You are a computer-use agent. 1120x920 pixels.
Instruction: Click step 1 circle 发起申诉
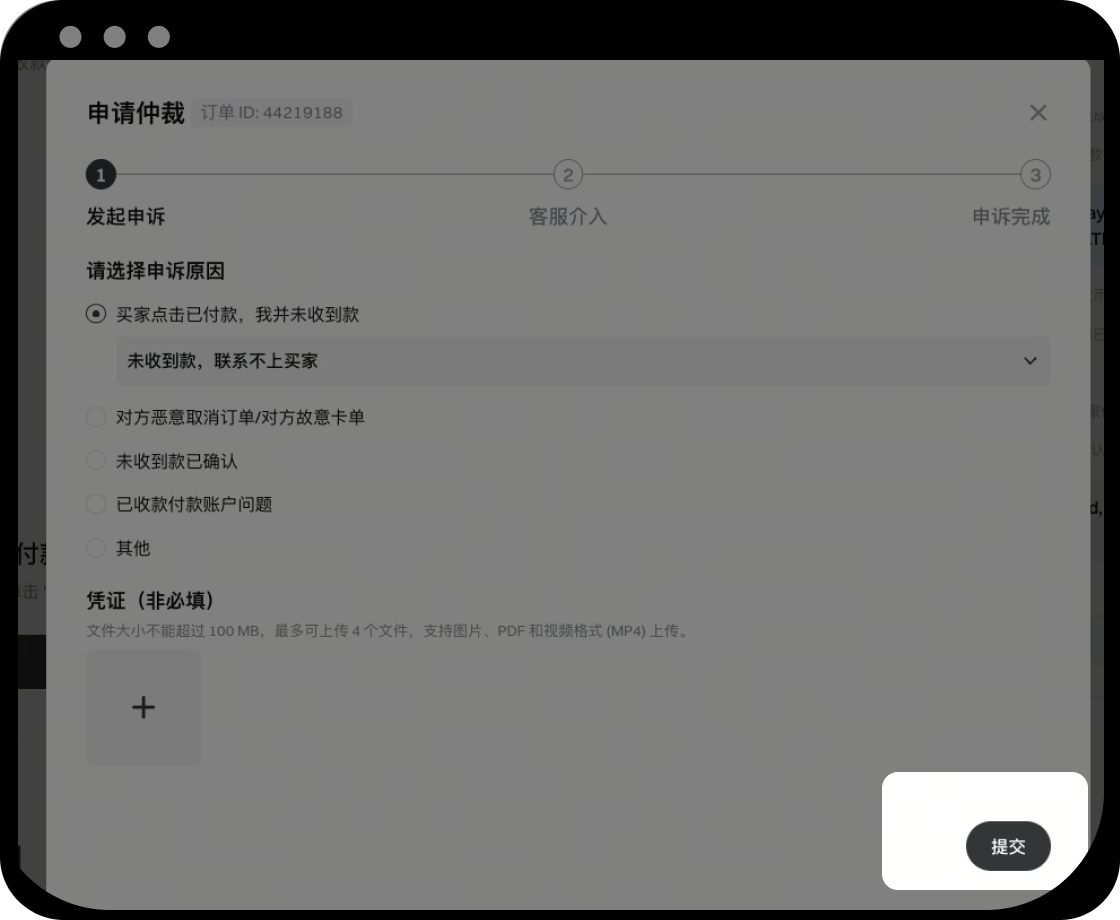coord(101,175)
